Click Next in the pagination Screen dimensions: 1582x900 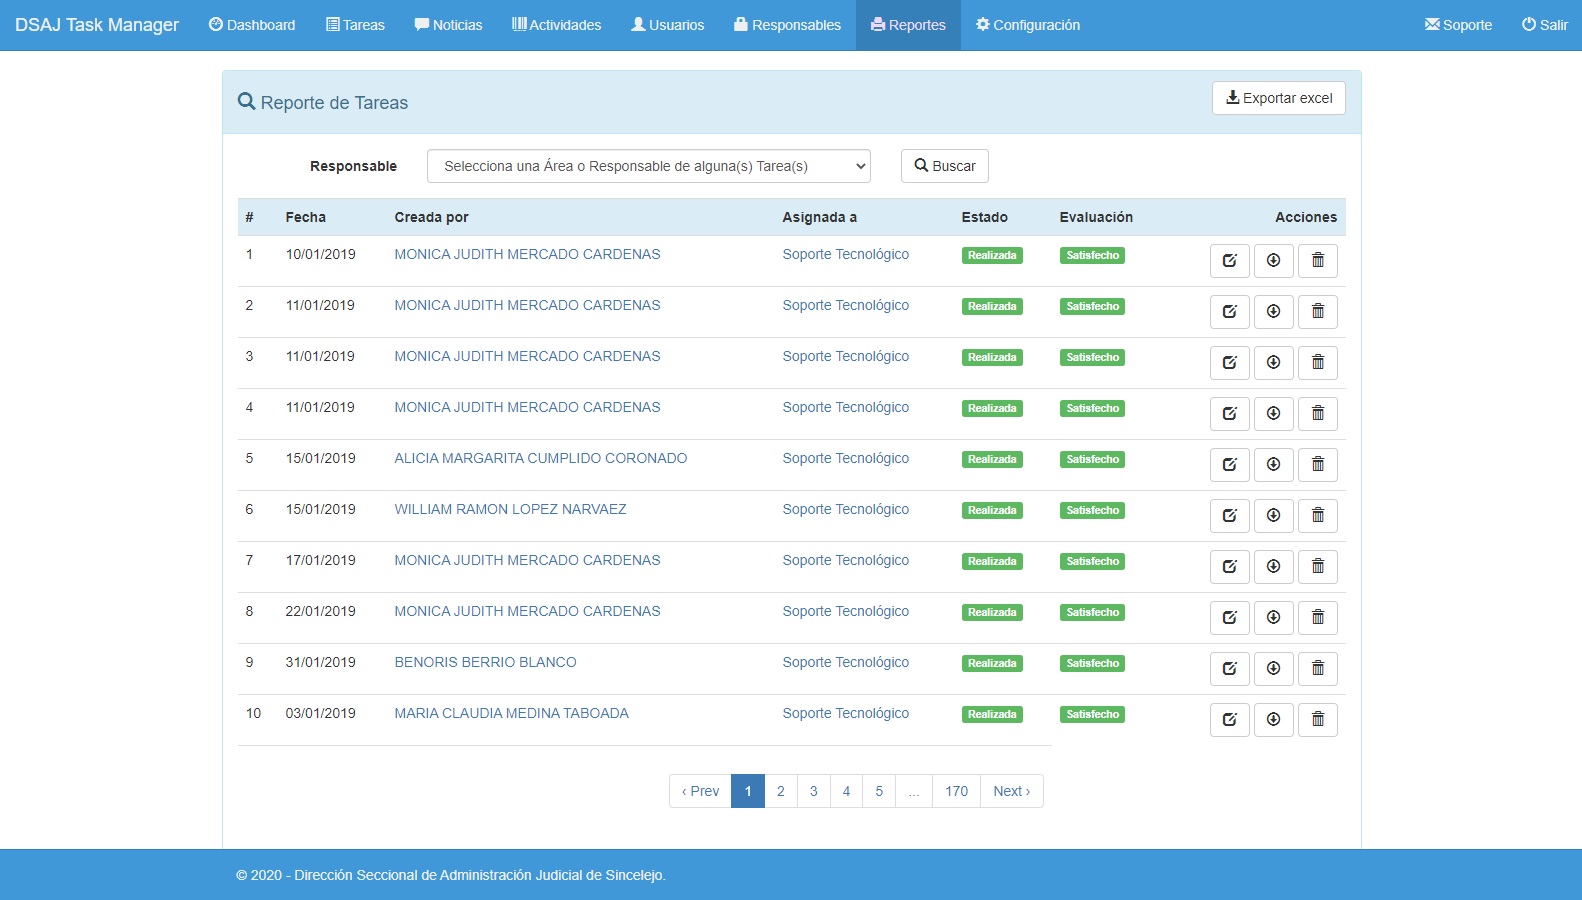click(1011, 791)
